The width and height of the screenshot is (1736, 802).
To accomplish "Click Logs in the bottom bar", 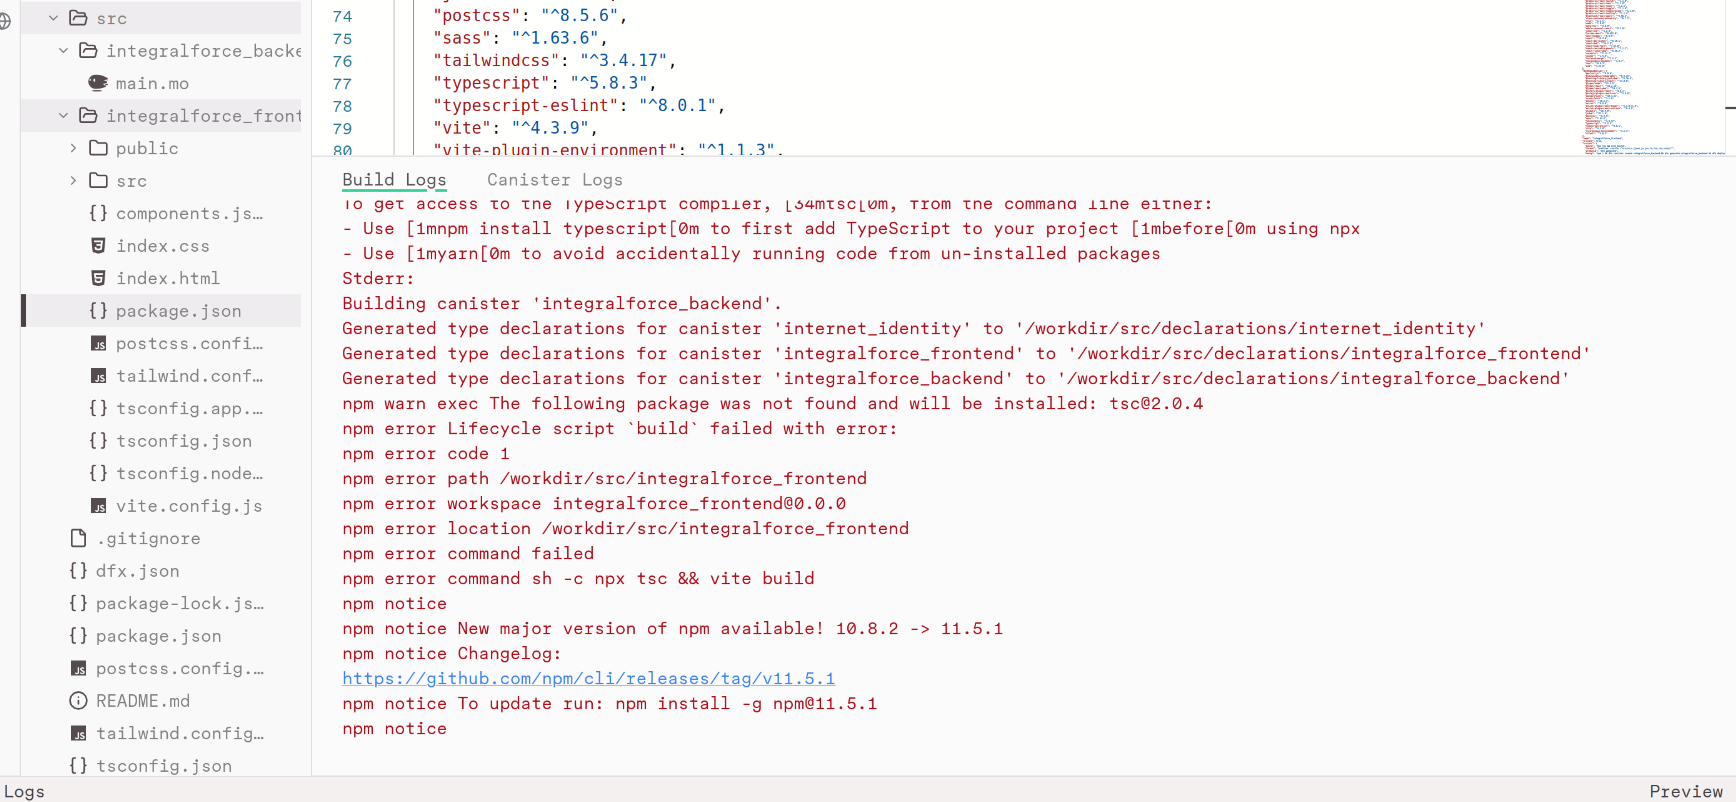I will [24, 791].
